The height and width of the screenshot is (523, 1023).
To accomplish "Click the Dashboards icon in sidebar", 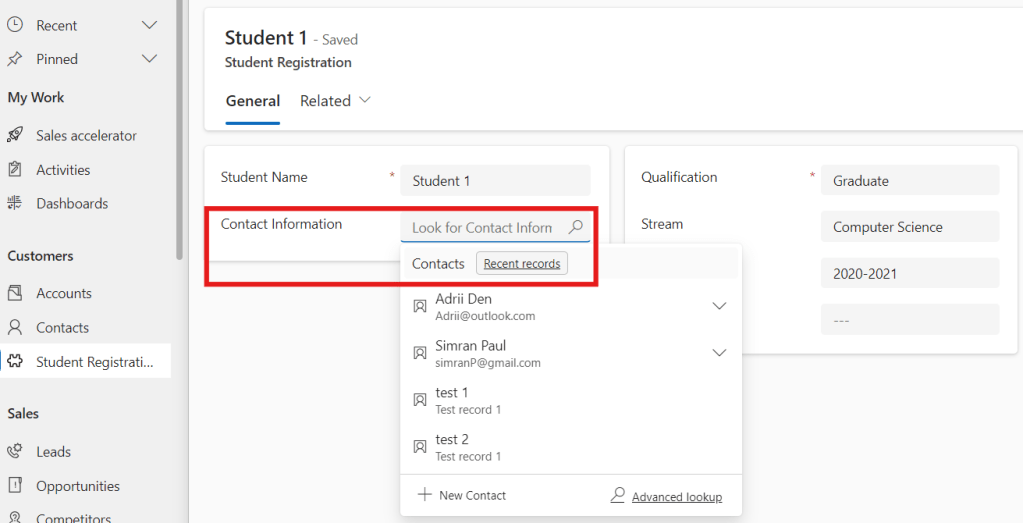I will 15,203.
